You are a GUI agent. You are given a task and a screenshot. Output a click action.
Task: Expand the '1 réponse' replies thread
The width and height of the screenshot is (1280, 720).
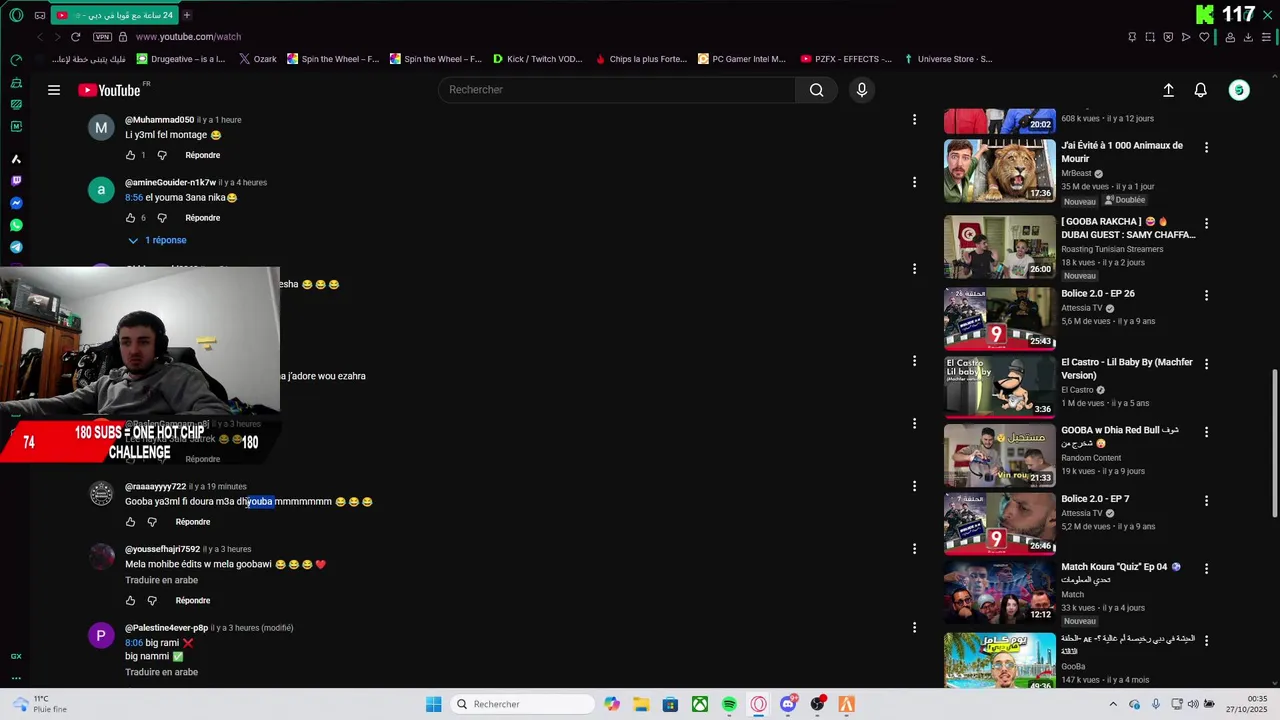pos(157,240)
